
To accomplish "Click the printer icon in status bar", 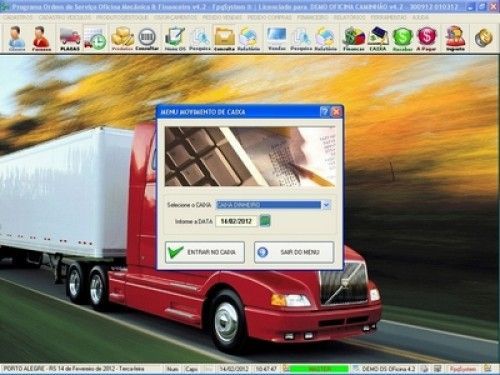I will [424, 369].
